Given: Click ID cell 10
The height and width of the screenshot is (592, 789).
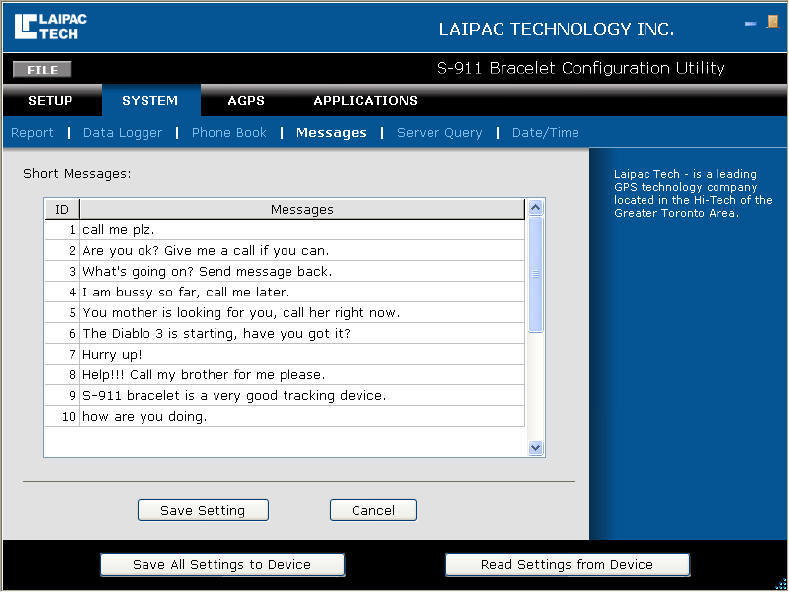Looking at the screenshot, I should coord(62,417).
